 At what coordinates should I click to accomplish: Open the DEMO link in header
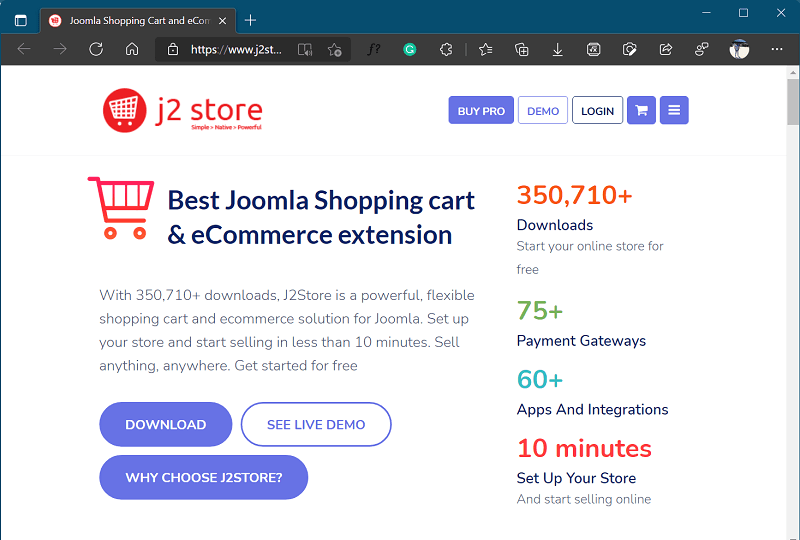(543, 110)
